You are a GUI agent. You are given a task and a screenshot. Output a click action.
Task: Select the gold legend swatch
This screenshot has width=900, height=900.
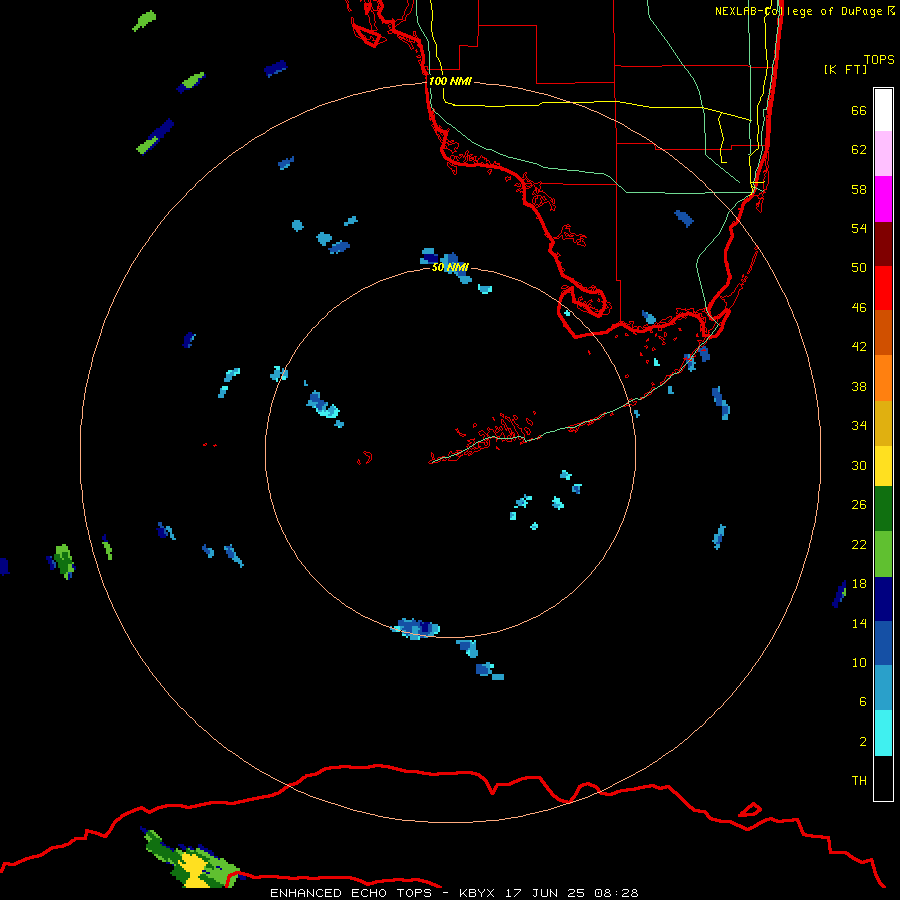coord(883,423)
